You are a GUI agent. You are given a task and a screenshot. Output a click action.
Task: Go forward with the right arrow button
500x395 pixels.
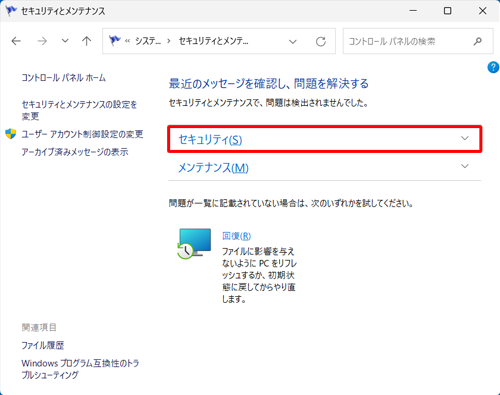coord(42,41)
